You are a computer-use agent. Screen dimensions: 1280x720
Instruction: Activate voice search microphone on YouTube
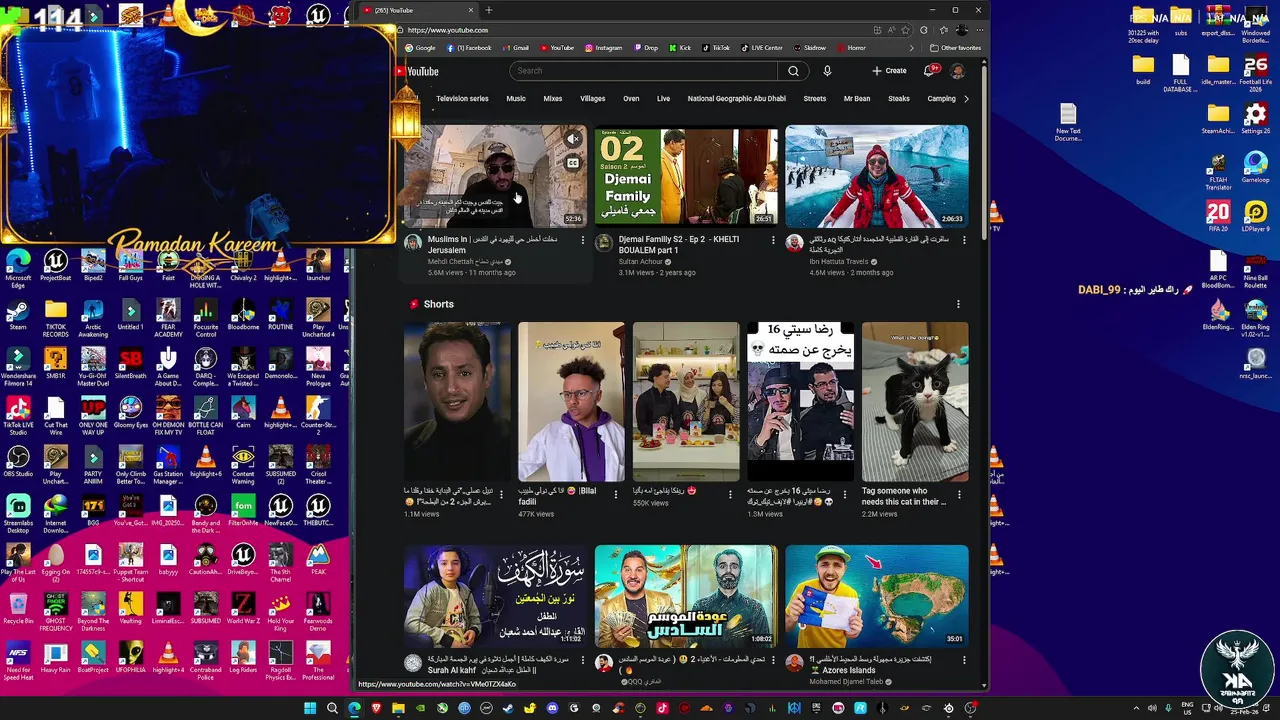[827, 71]
